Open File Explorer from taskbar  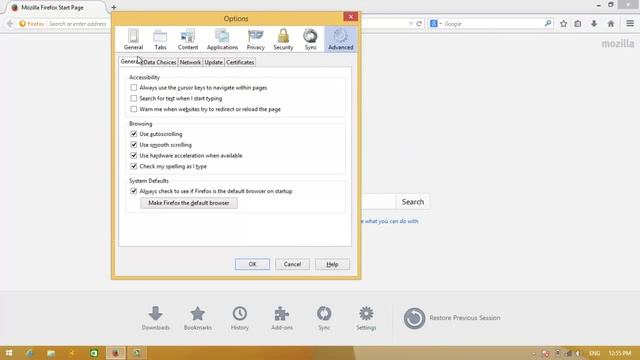[x=51, y=353]
